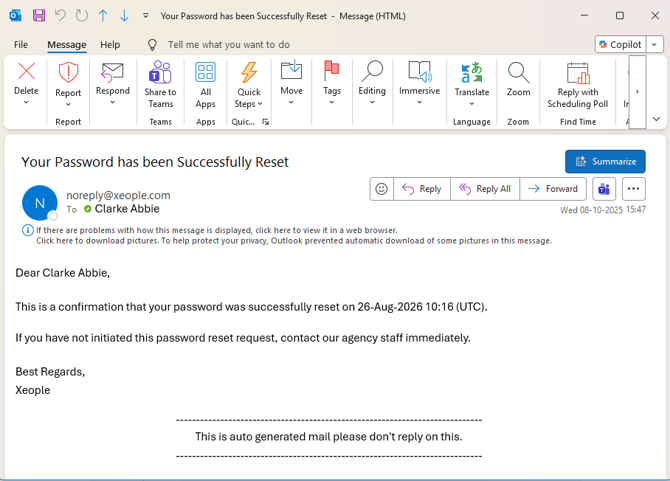
Task: Click the Reply All button
Action: click(x=485, y=189)
